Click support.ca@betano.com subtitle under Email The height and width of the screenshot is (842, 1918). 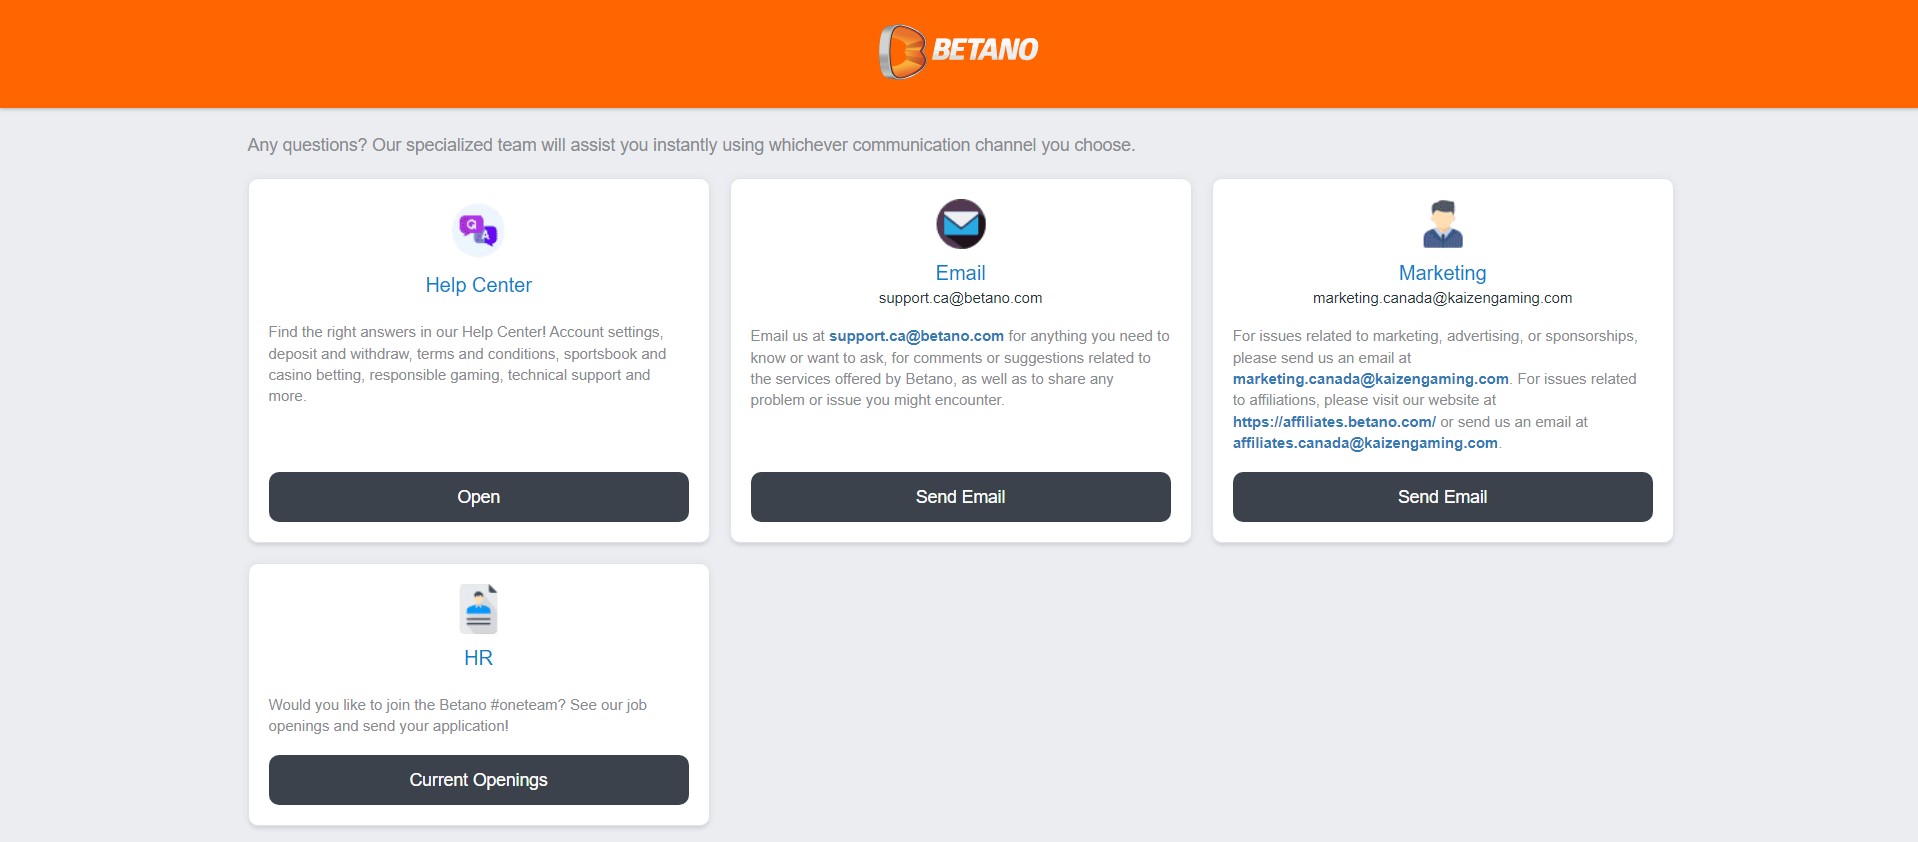point(960,298)
